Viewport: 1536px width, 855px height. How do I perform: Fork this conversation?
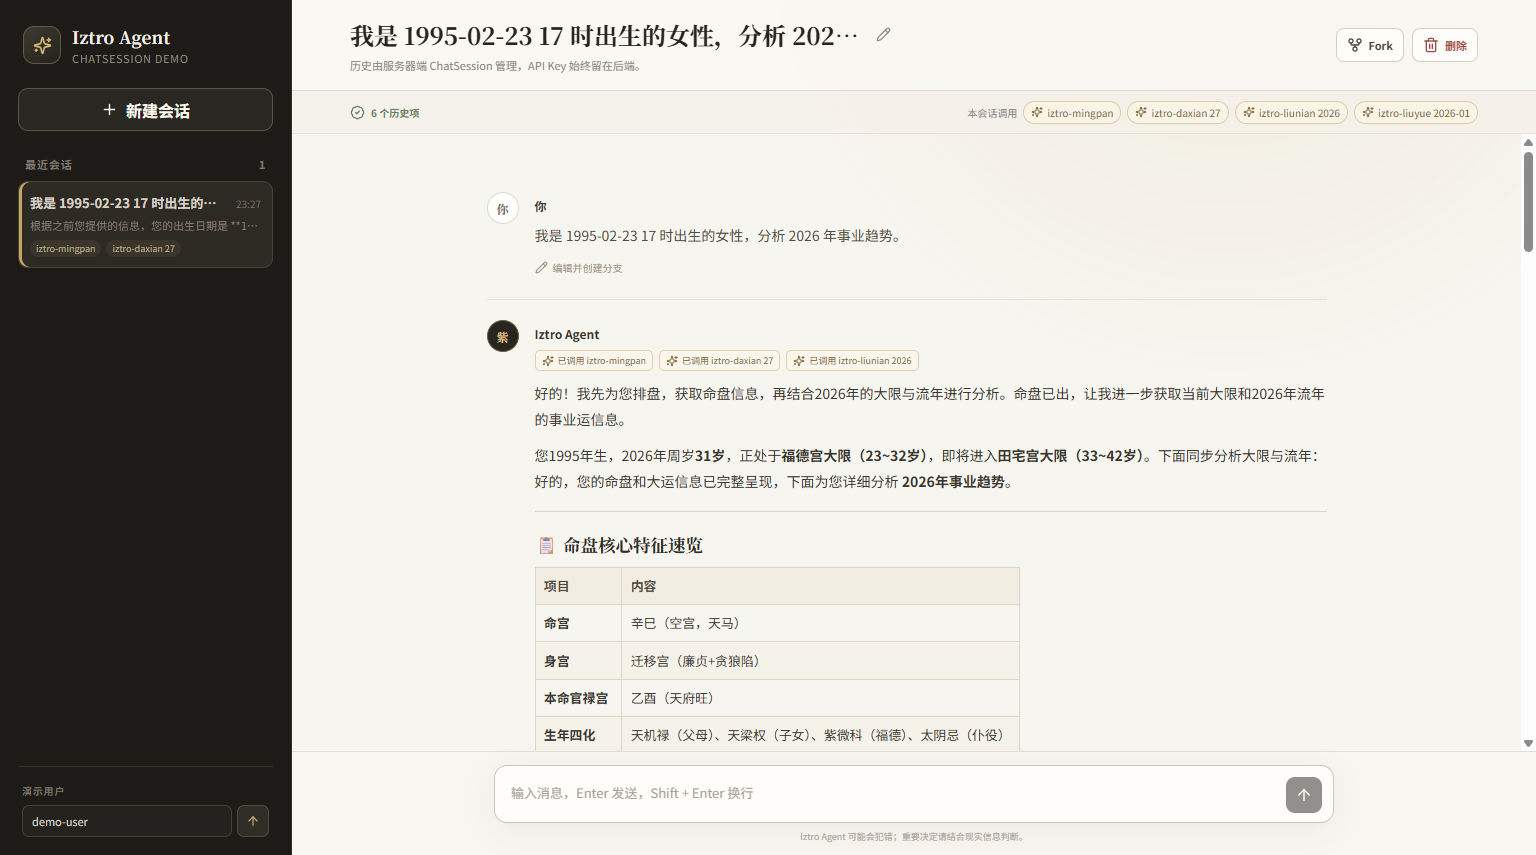(1370, 45)
